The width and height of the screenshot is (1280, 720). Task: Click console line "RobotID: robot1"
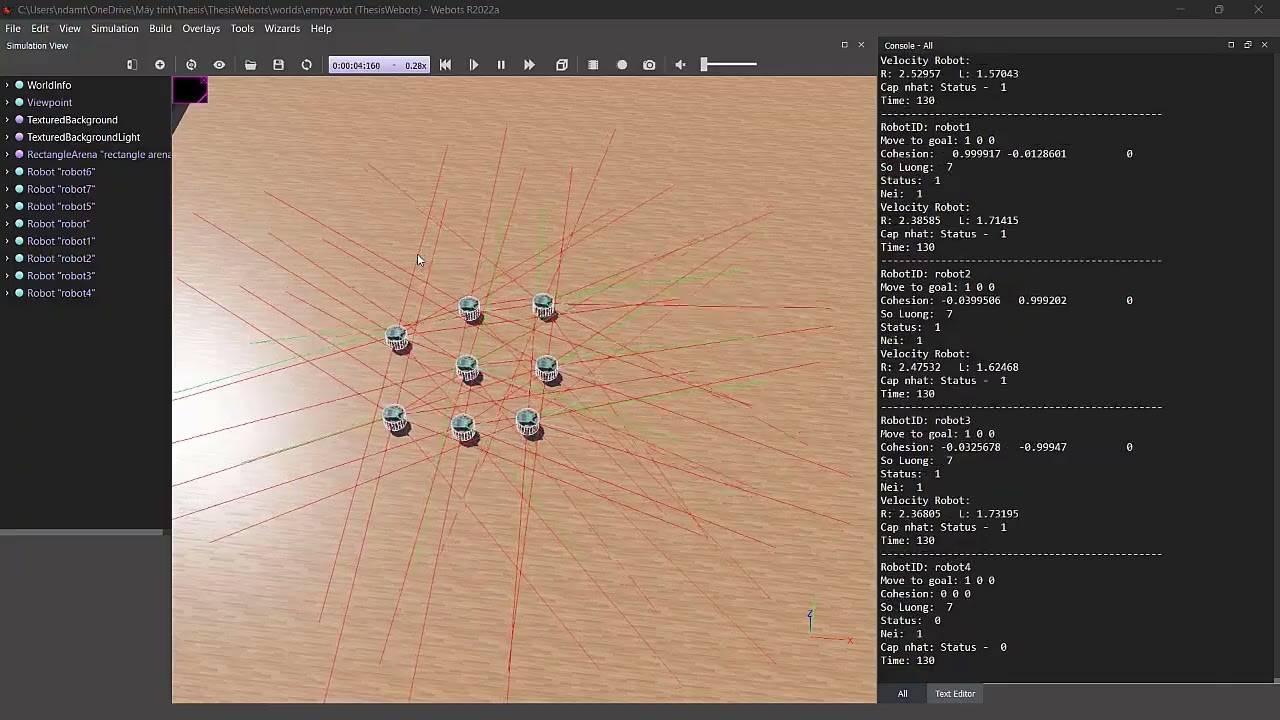coord(925,127)
